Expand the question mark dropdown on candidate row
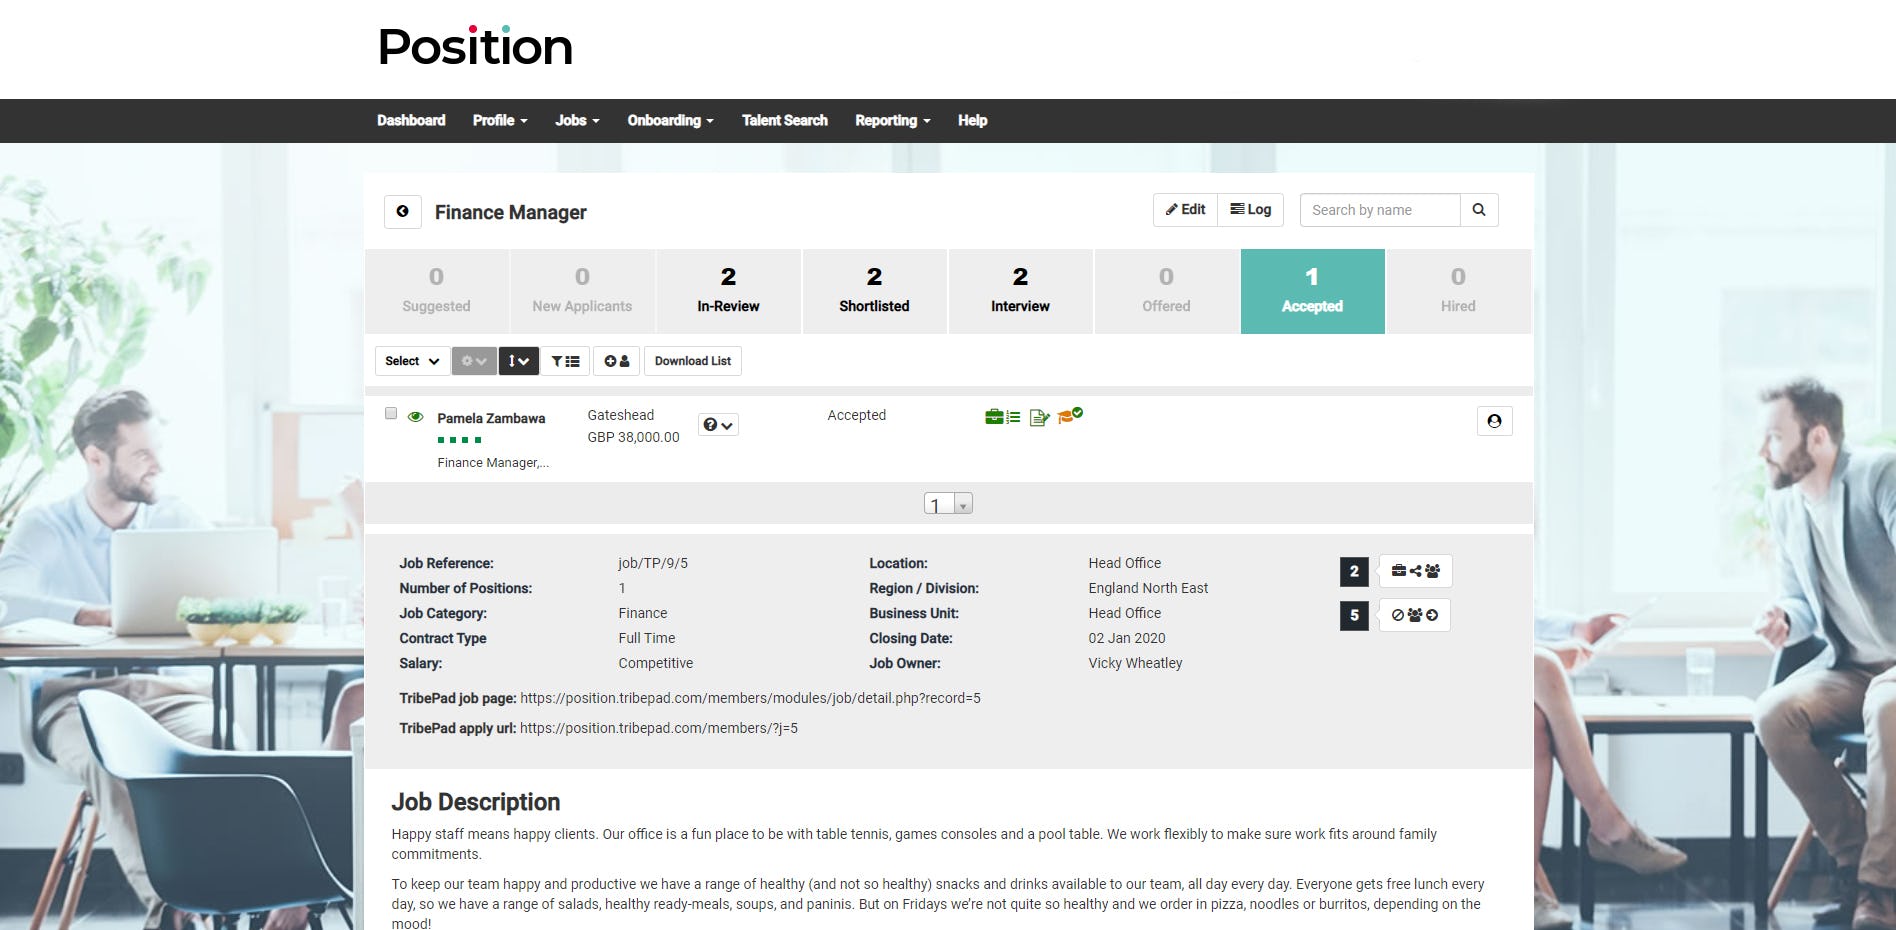Viewport: 1896px width, 930px height. tap(718, 424)
